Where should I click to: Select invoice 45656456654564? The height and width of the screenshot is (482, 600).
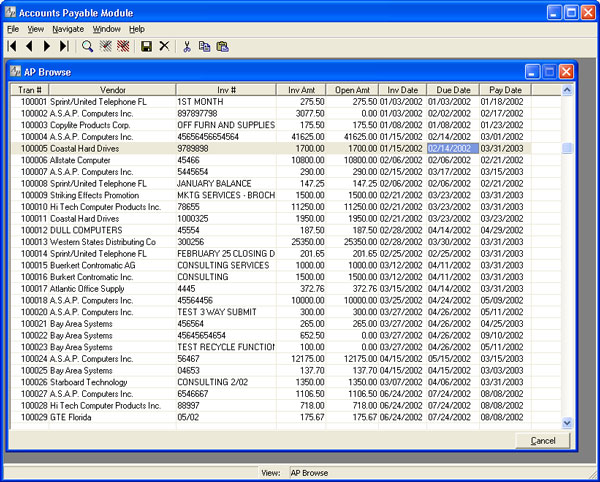tap(208, 137)
